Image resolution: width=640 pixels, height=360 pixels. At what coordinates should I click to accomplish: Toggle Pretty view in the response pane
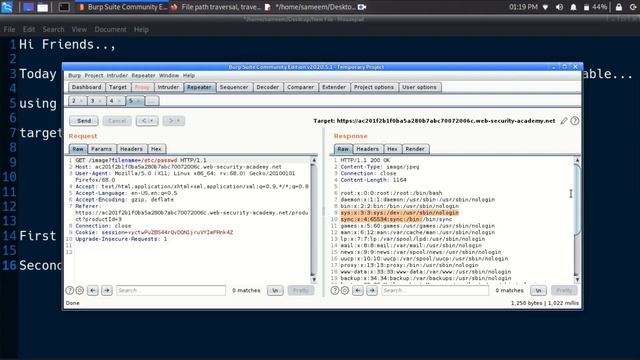(564, 290)
